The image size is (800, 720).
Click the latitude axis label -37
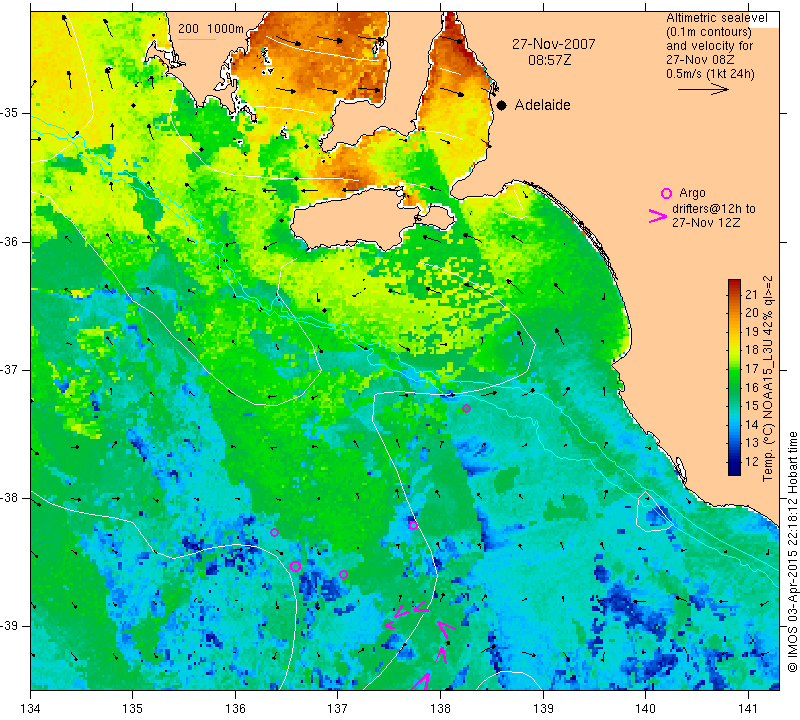click(x=10, y=369)
